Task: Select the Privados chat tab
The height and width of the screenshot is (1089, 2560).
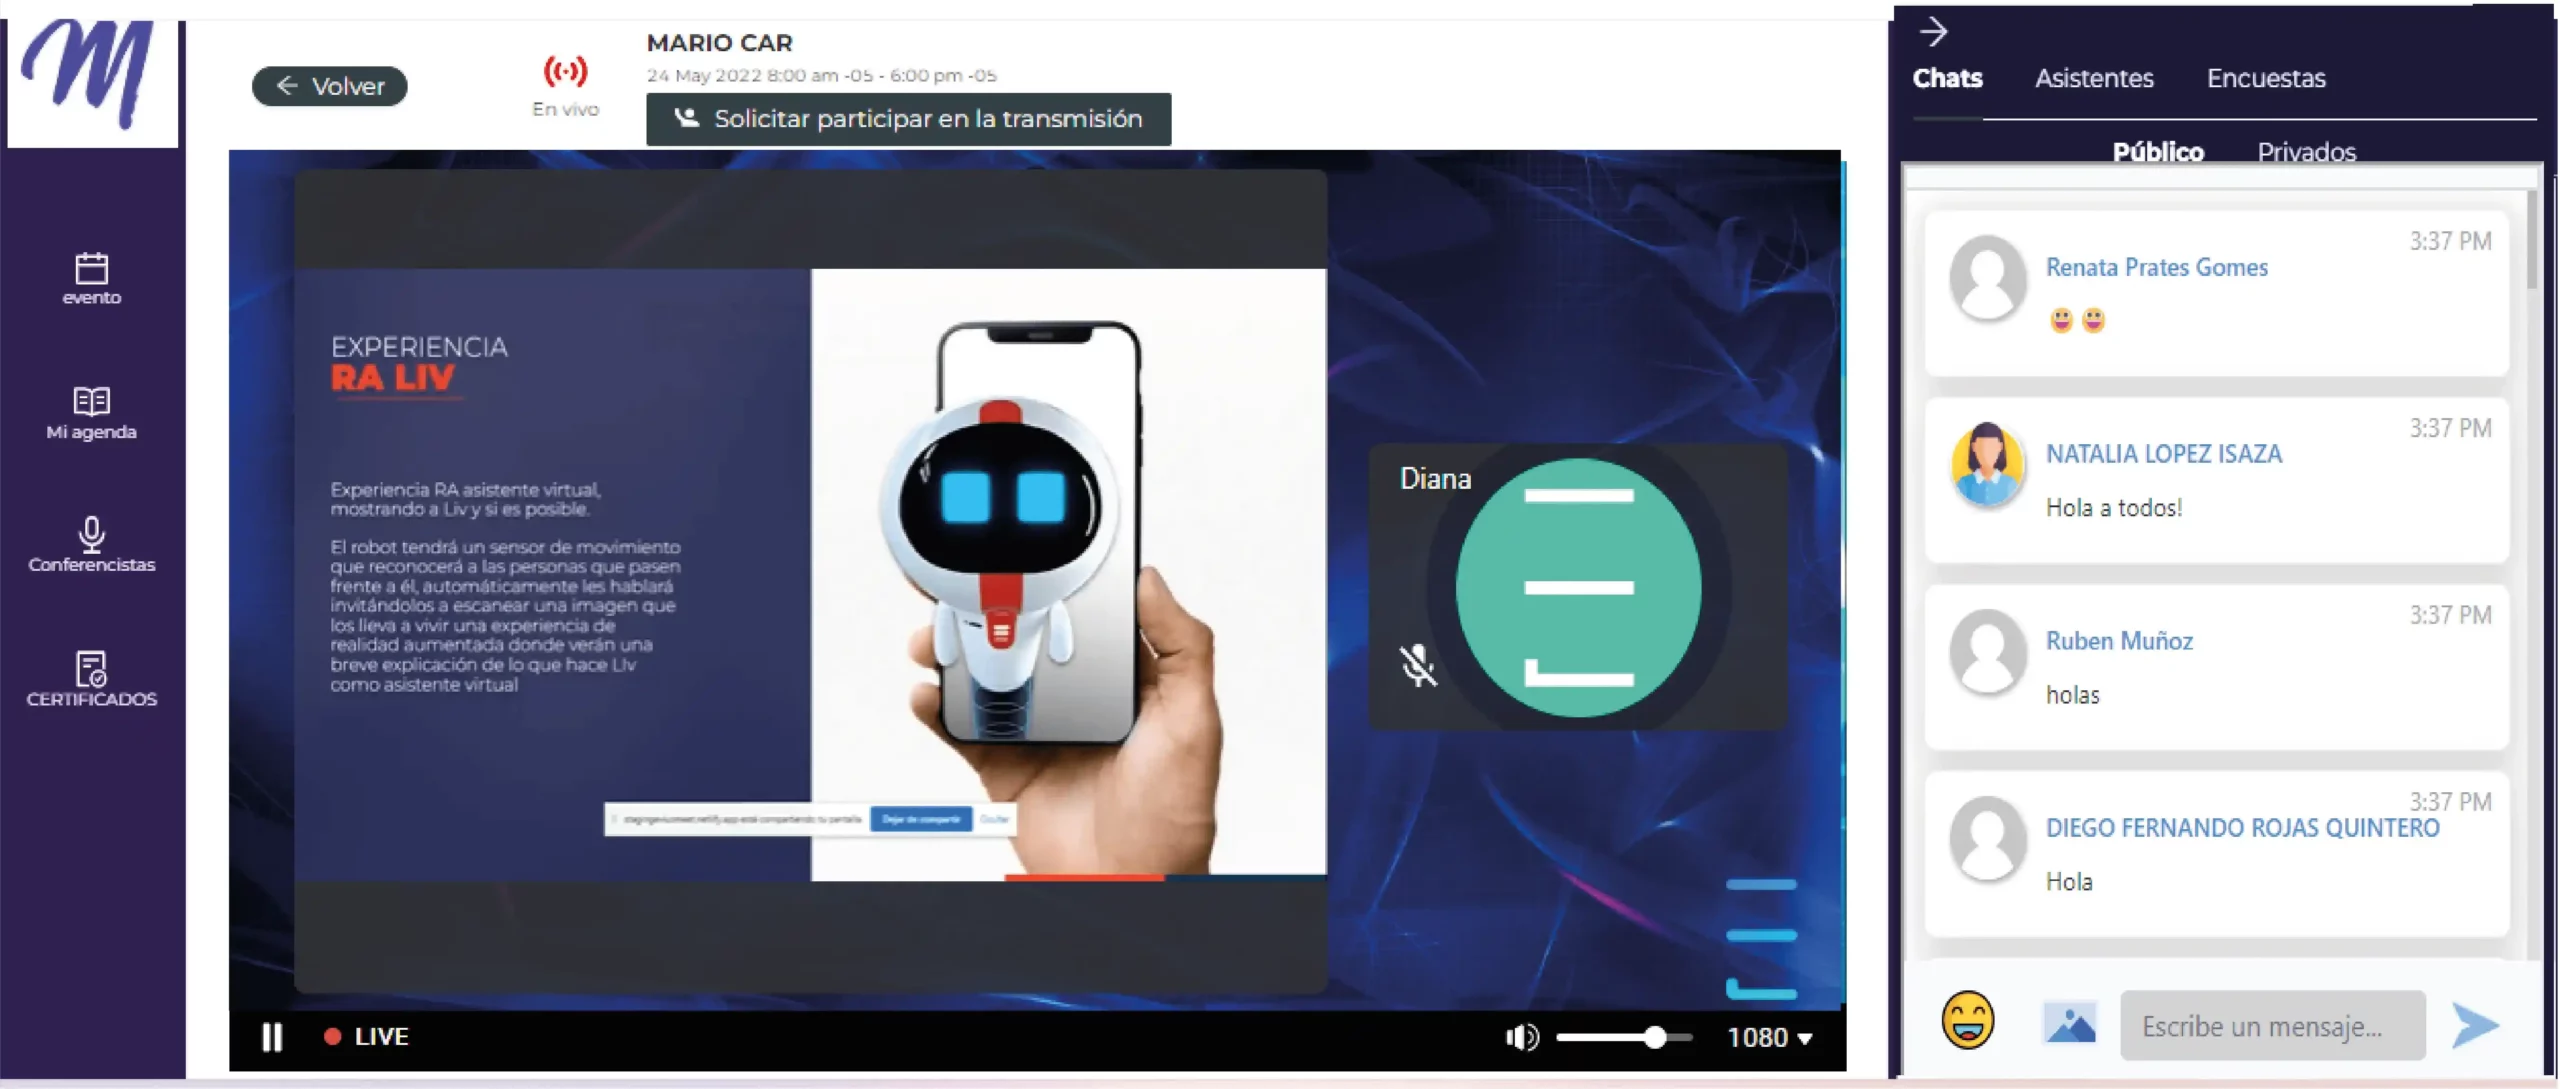Action: click(2306, 152)
